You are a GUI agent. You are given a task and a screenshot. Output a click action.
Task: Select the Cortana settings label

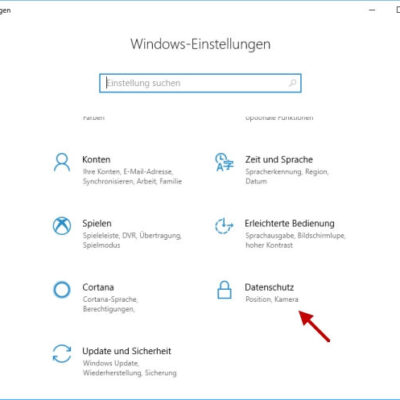coord(98,287)
